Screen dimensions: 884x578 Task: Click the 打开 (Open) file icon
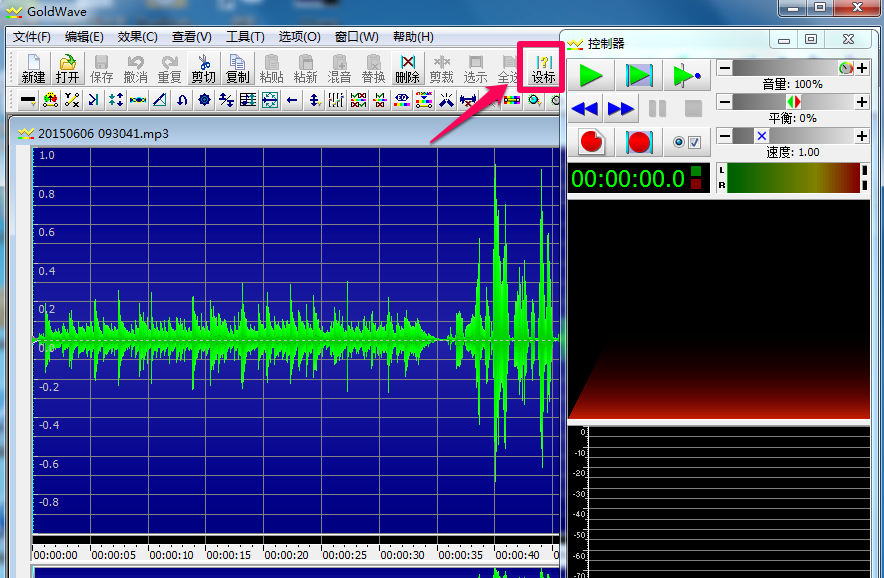(x=67, y=69)
